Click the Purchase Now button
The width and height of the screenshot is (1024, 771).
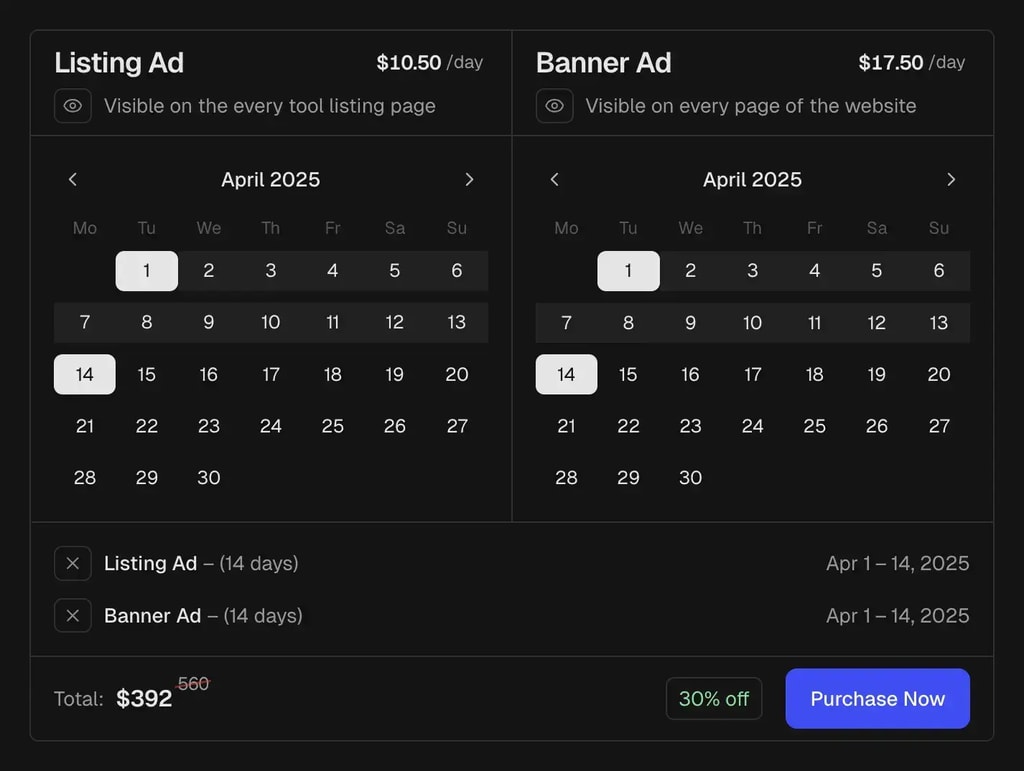click(x=877, y=699)
